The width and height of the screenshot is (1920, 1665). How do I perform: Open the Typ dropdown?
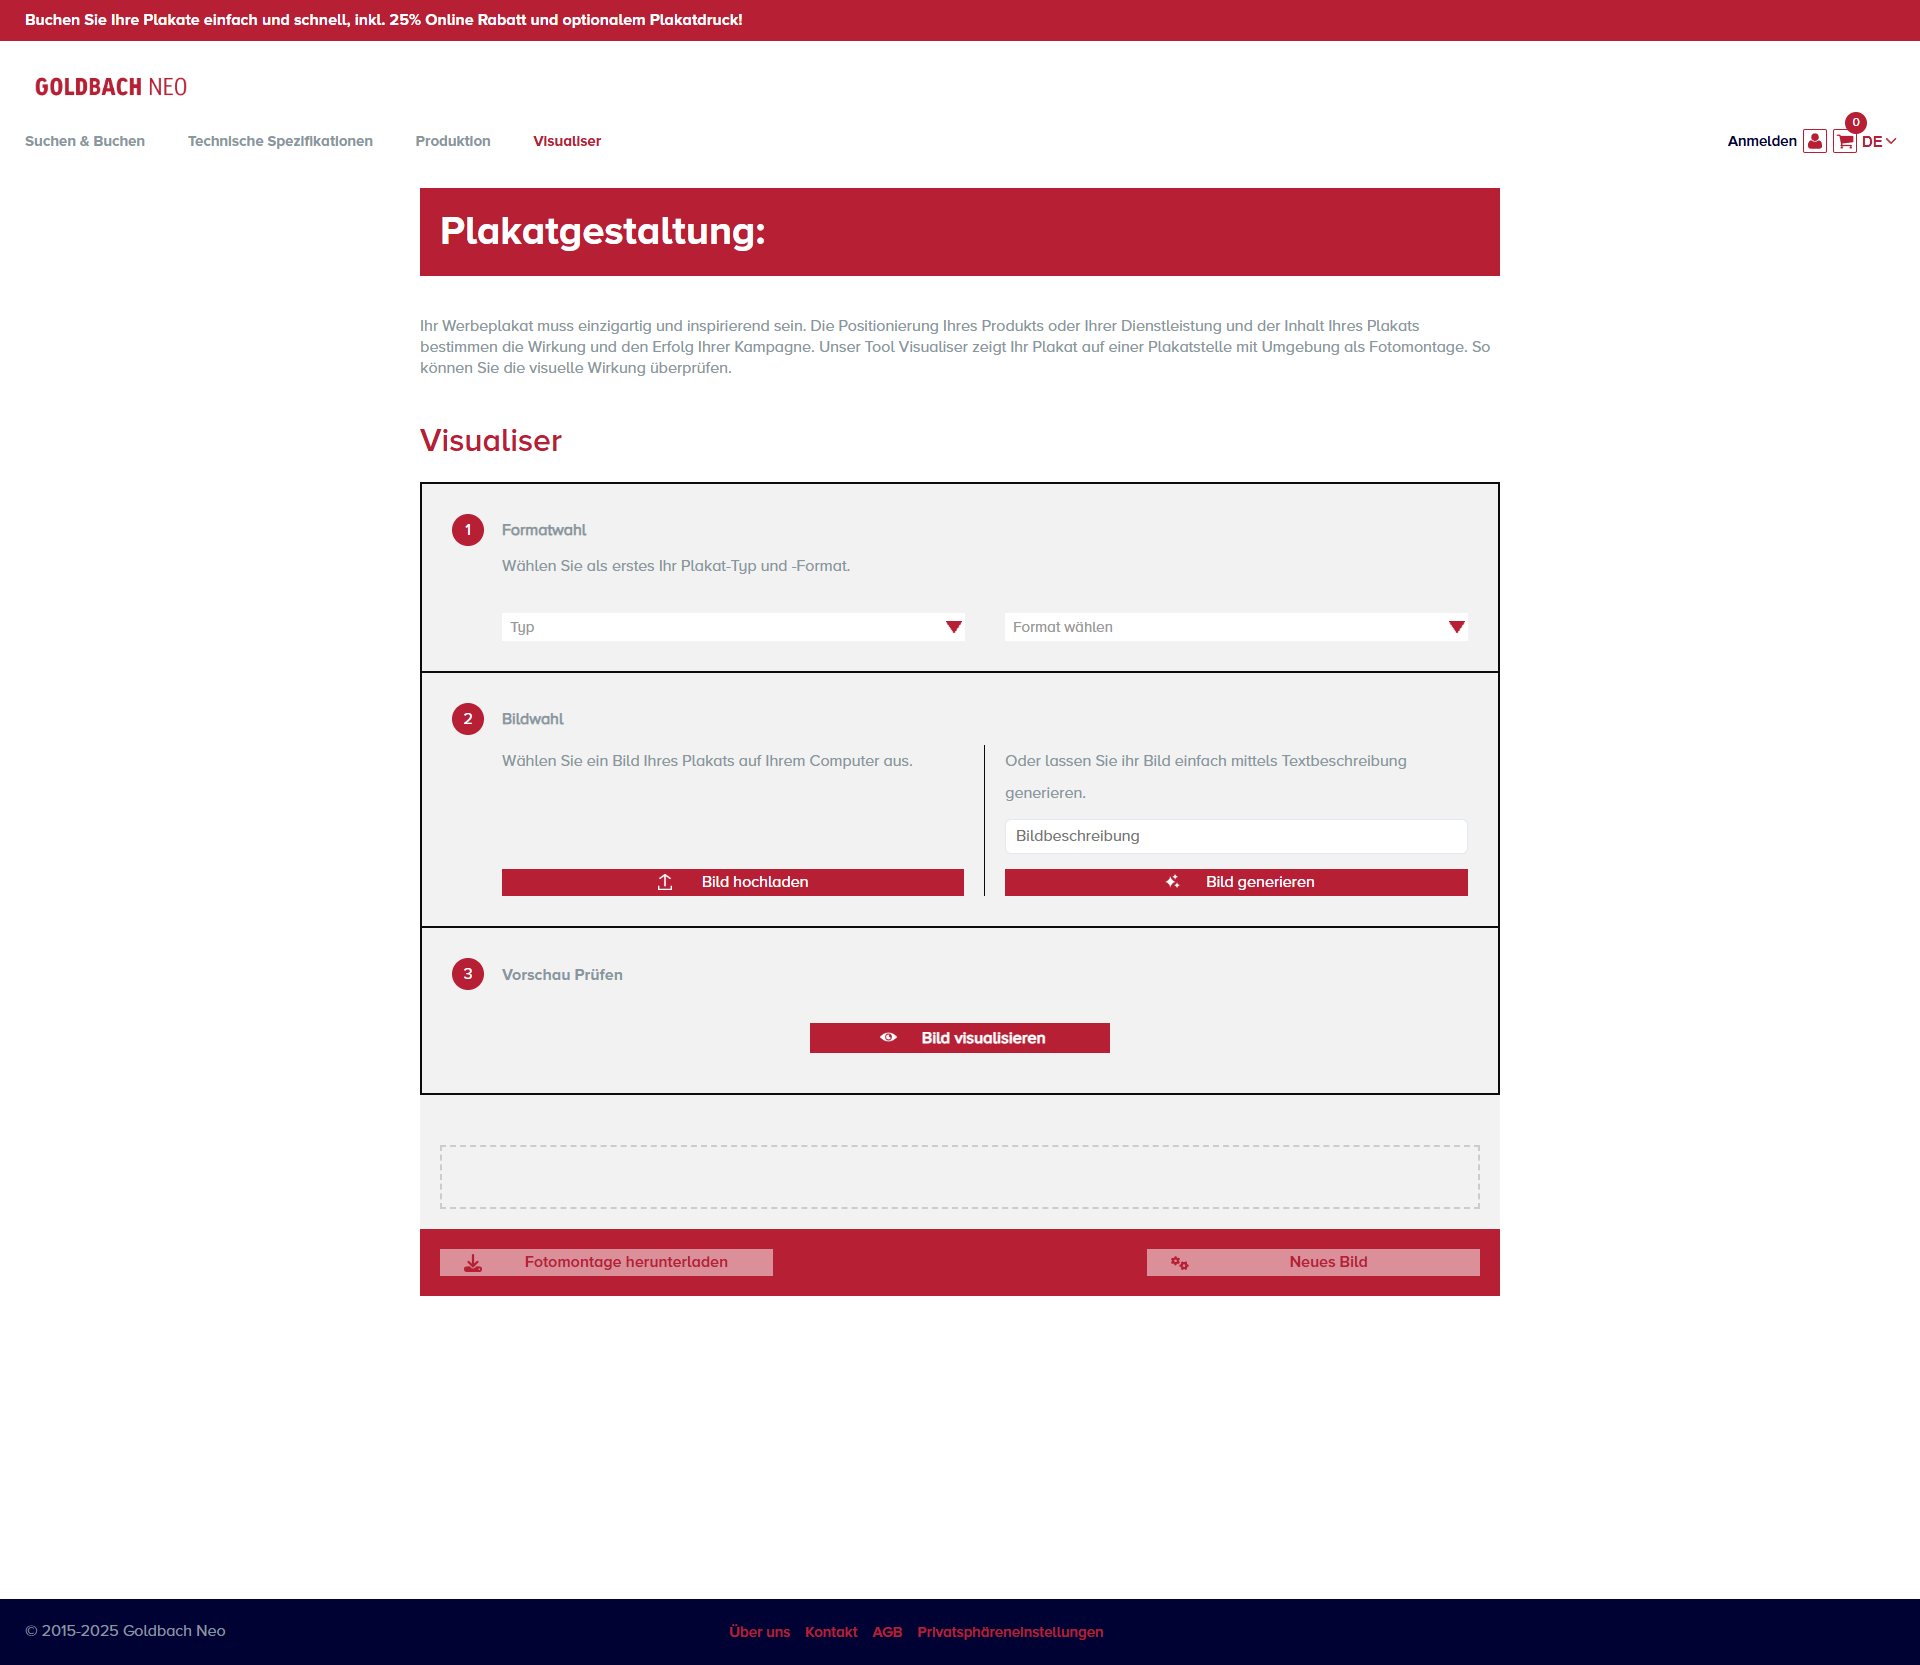click(733, 627)
